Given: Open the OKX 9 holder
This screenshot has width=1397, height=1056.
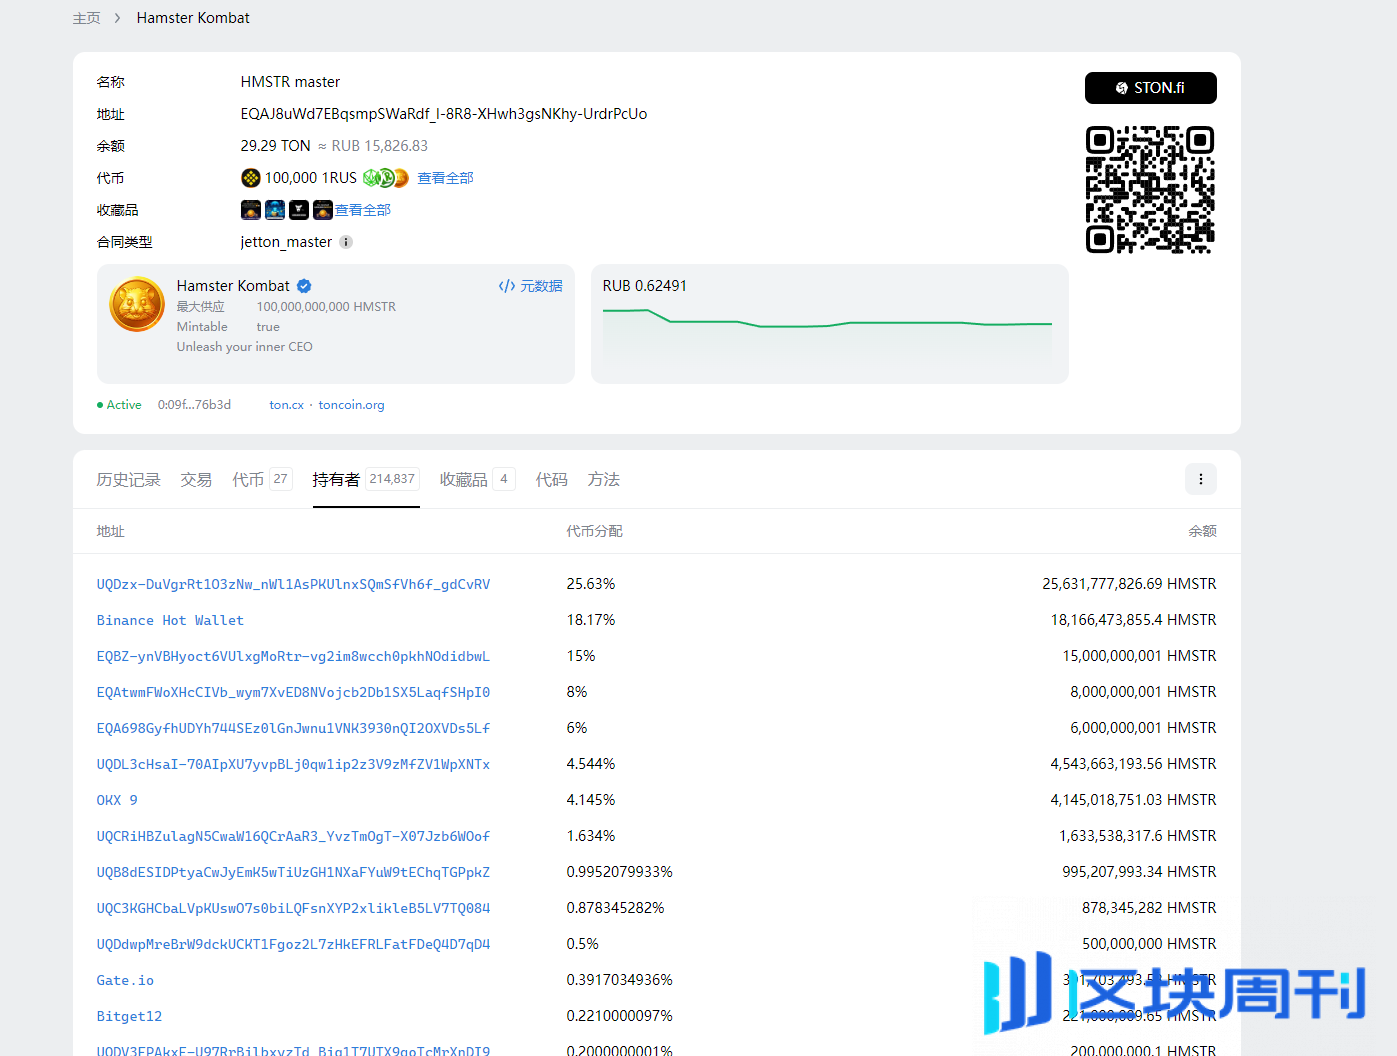Looking at the screenshot, I should point(117,800).
